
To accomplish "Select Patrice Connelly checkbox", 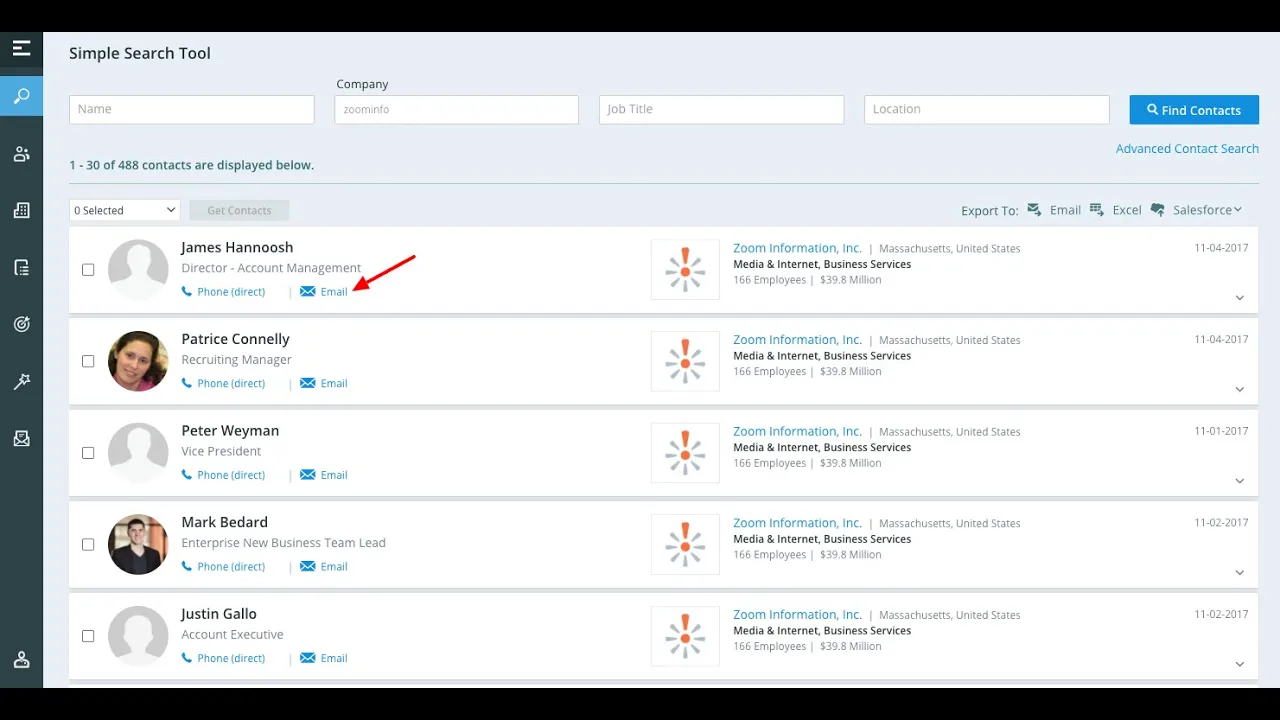I will click(x=88, y=361).
